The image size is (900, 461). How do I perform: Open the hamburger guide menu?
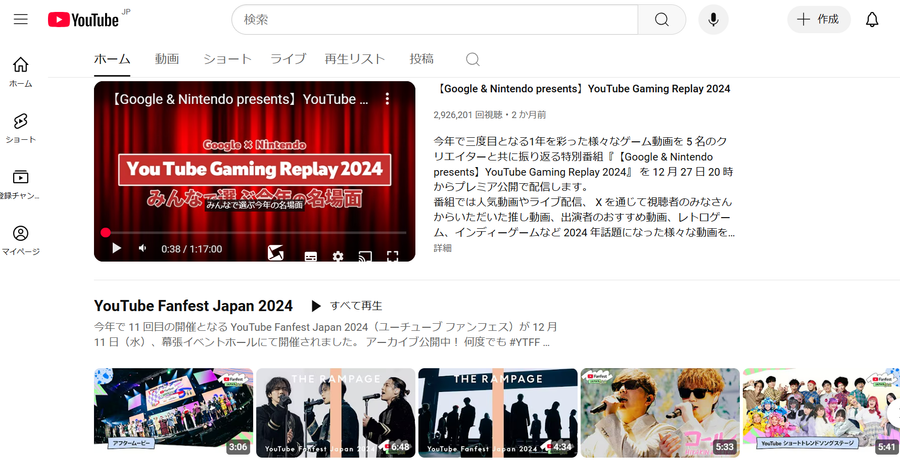pyautogui.click(x=21, y=19)
